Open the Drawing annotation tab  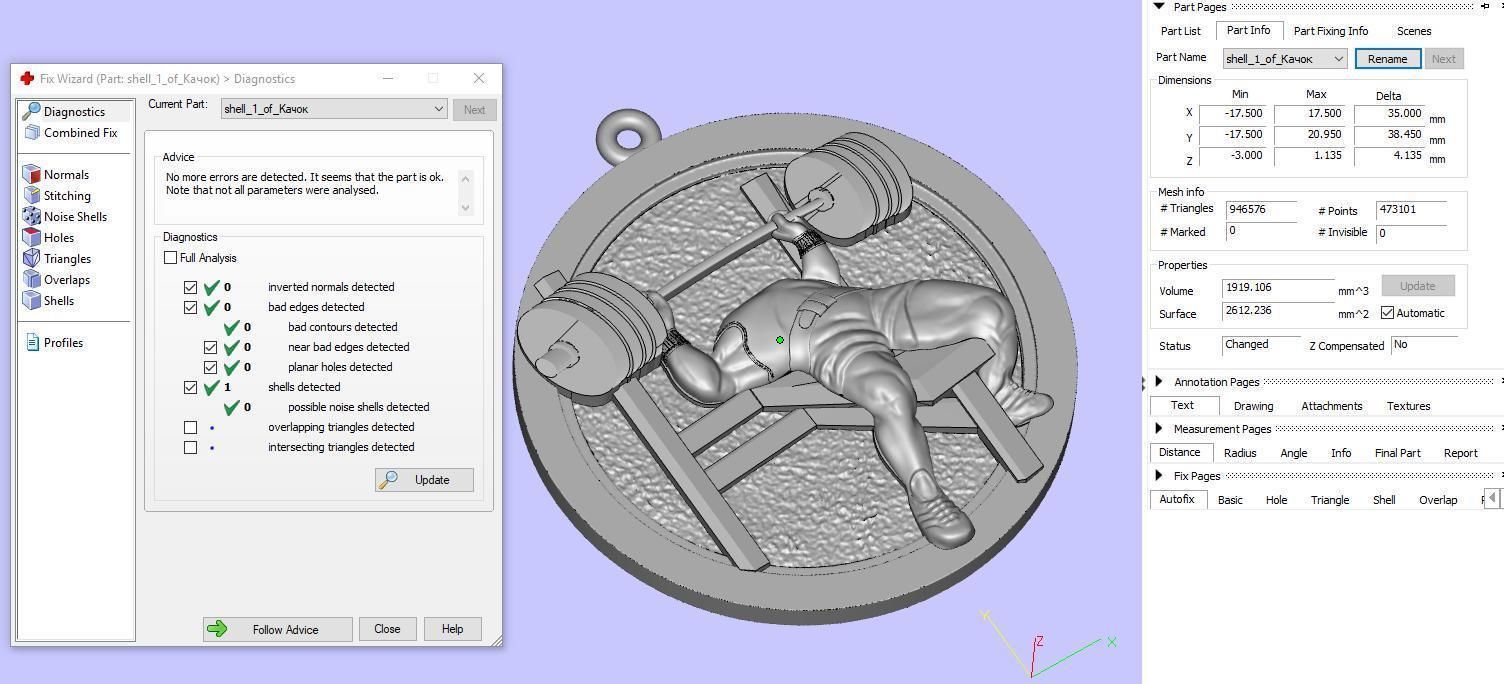point(1253,406)
